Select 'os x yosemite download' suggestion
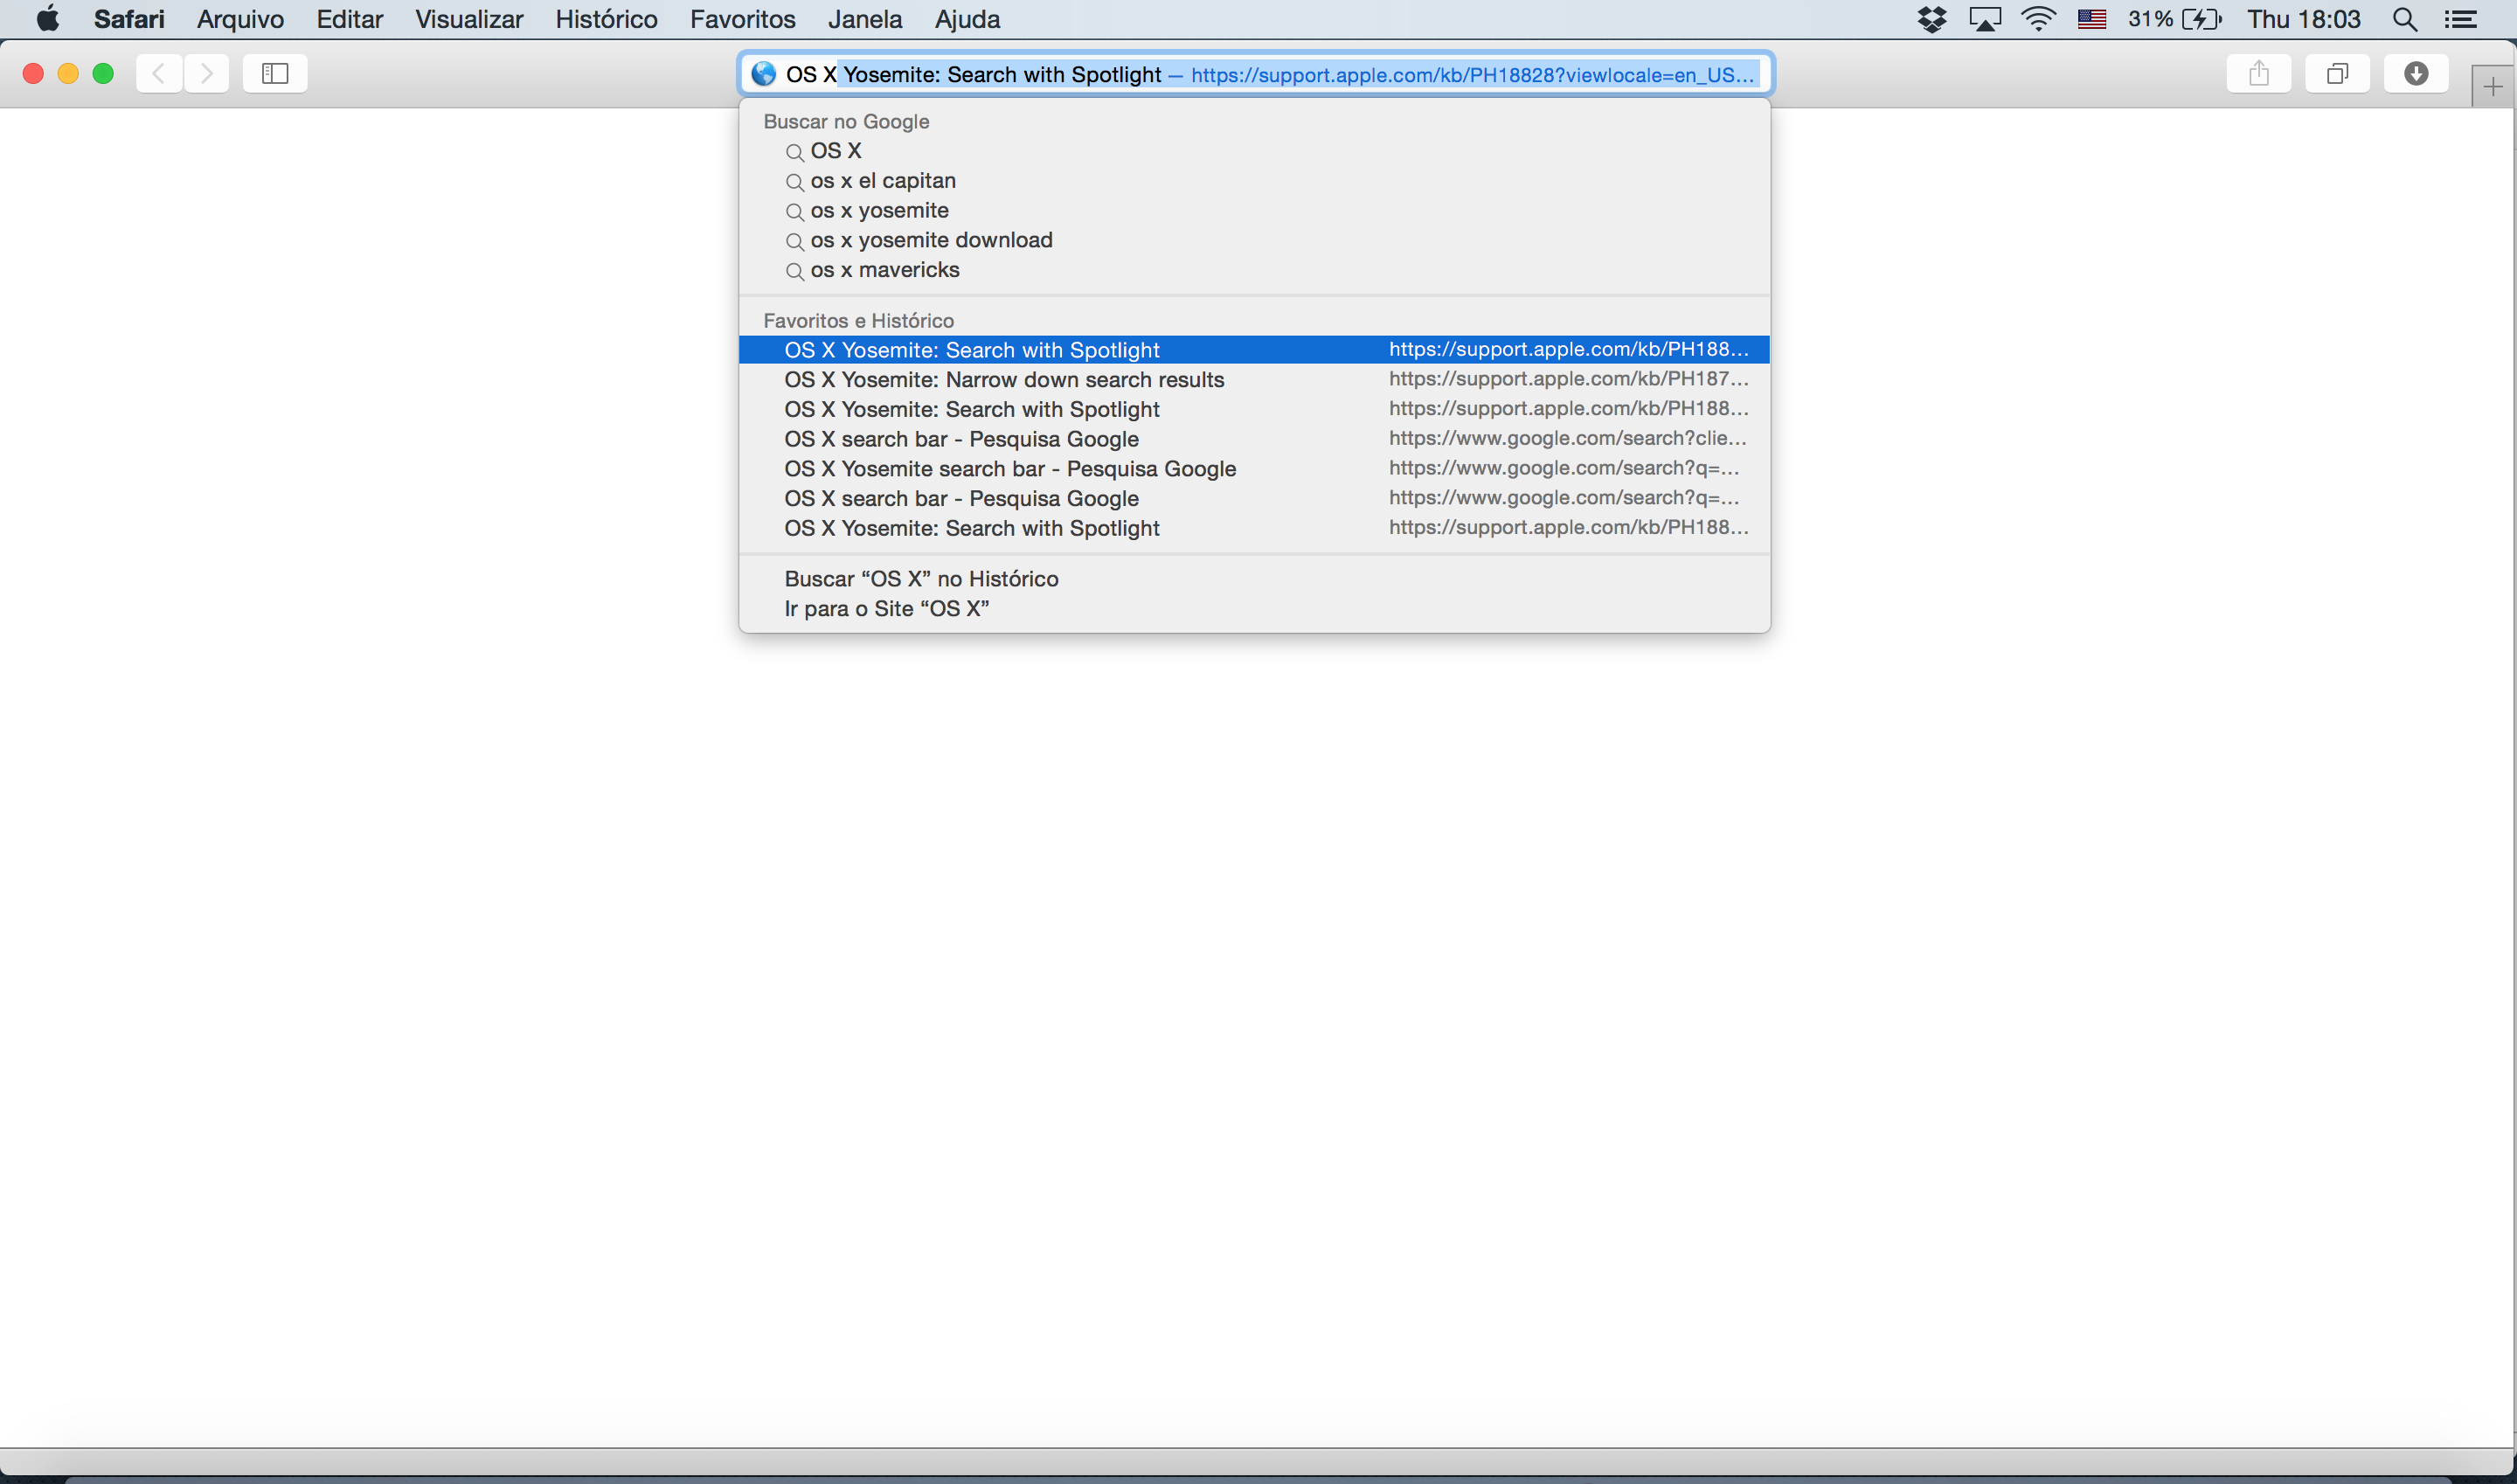Viewport: 2517px width, 1484px height. [x=931, y=239]
